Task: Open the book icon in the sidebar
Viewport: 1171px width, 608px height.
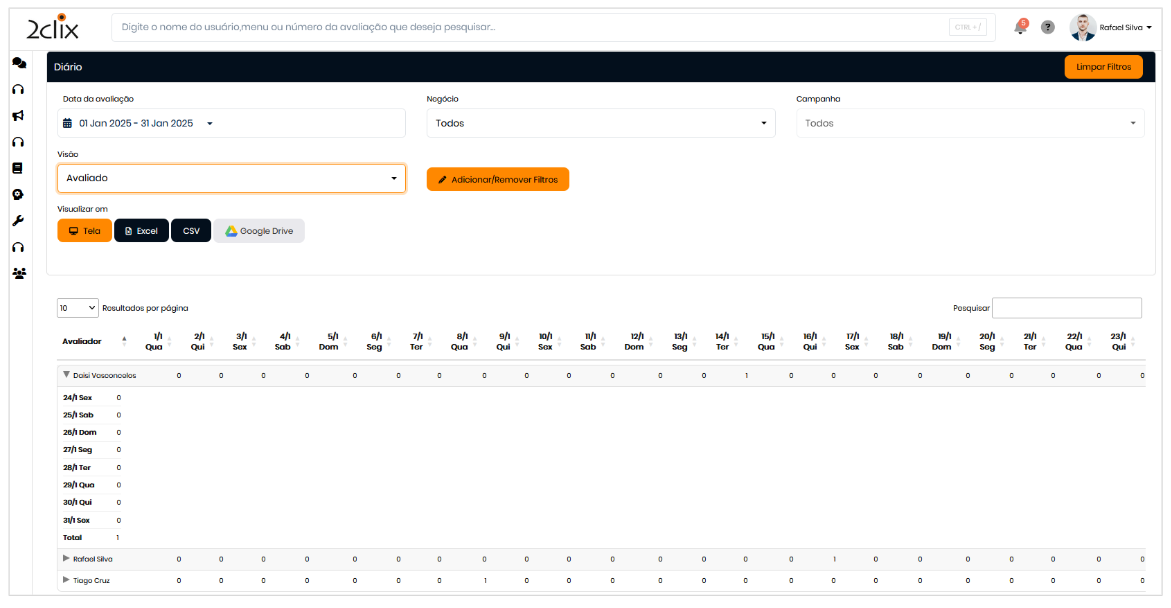Action: tap(18, 168)
